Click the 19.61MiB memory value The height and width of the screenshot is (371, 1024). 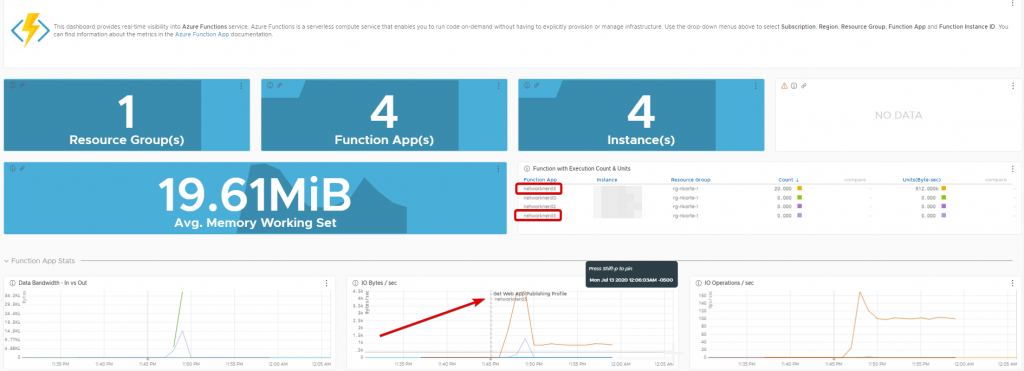coord(255,195)
